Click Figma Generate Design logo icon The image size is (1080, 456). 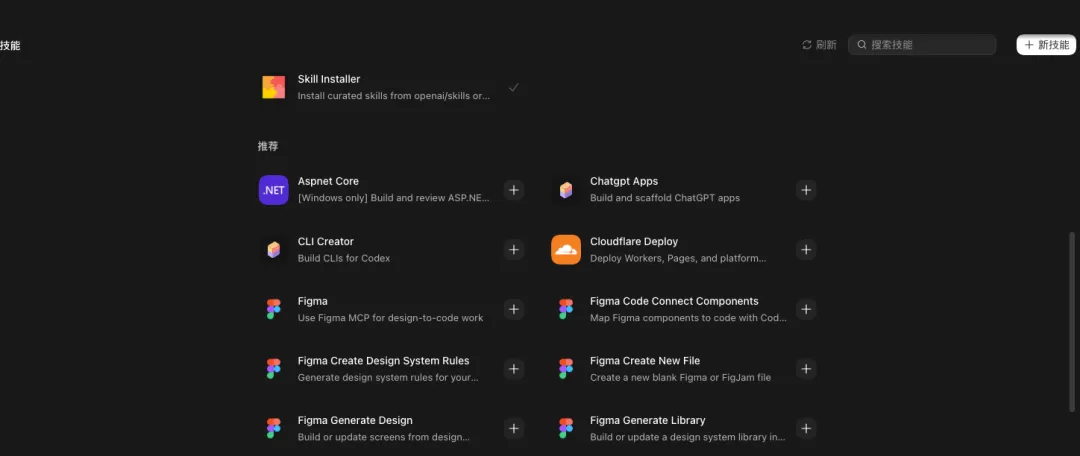pos(273,428)
